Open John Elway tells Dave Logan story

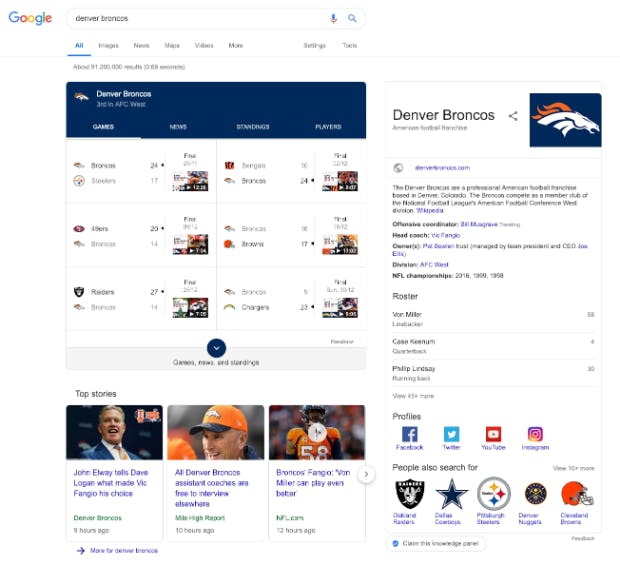pyautogui.click(x=111, y=483)
